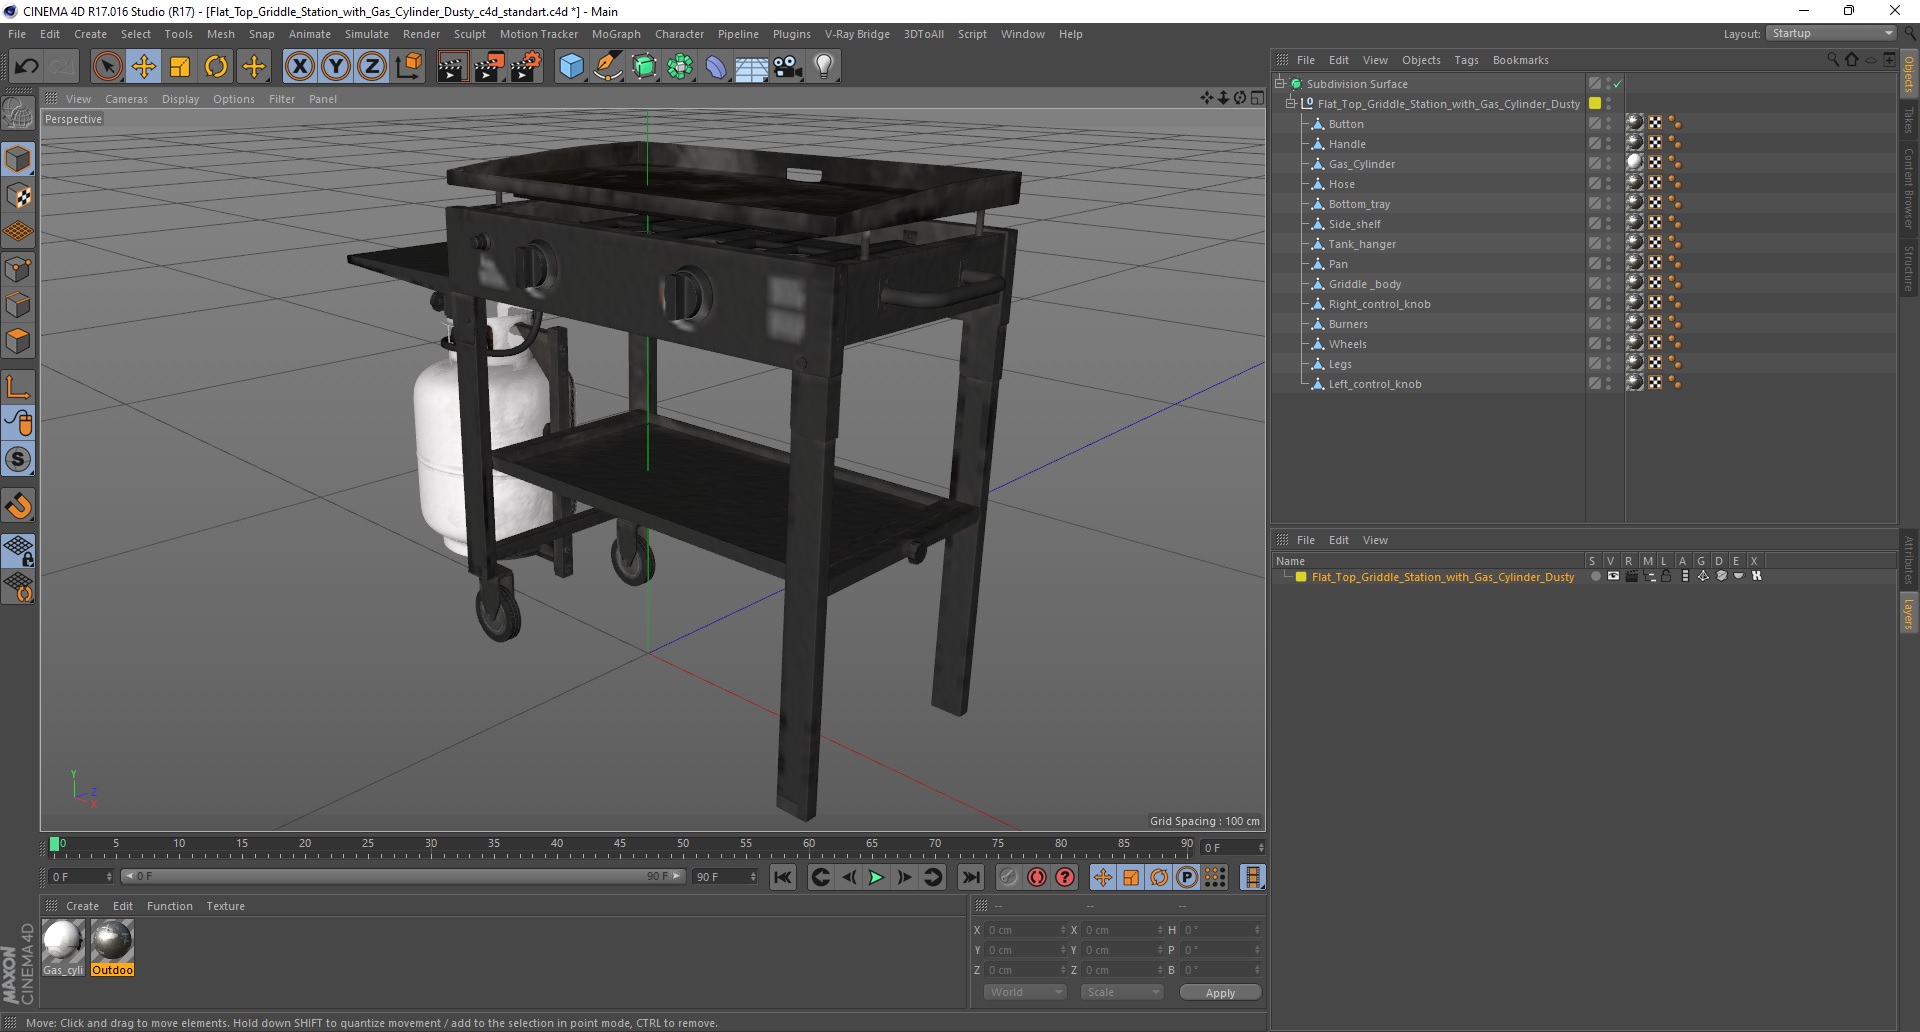Select the Gas_cyli material thumbnail
The width and height of the screenshot is (1920, 1032).
(x=63, y=947)
